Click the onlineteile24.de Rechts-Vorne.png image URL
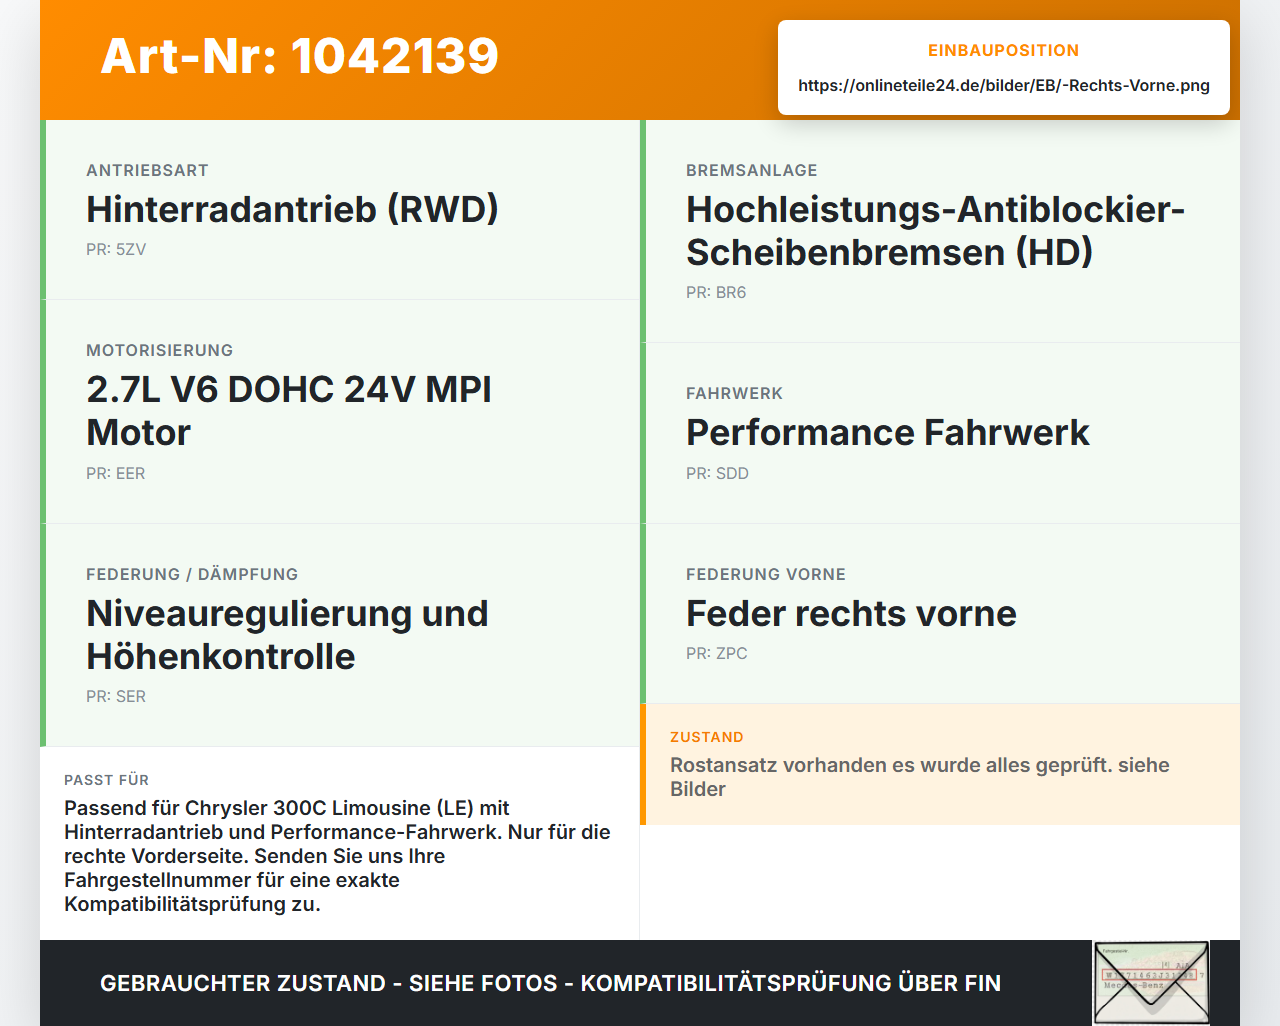 tap(1004, 85)
